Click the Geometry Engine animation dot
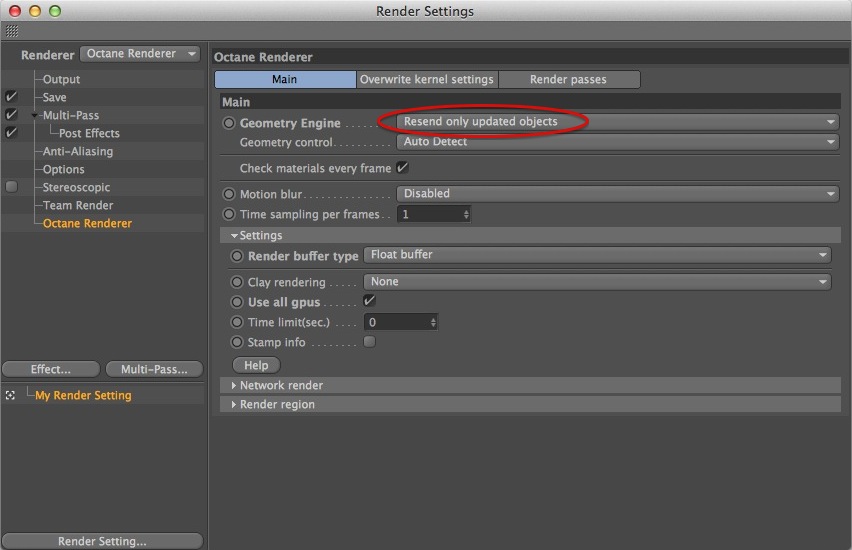Image resolution: width=852 pixels, height=550 pixels. pos(229,123)
